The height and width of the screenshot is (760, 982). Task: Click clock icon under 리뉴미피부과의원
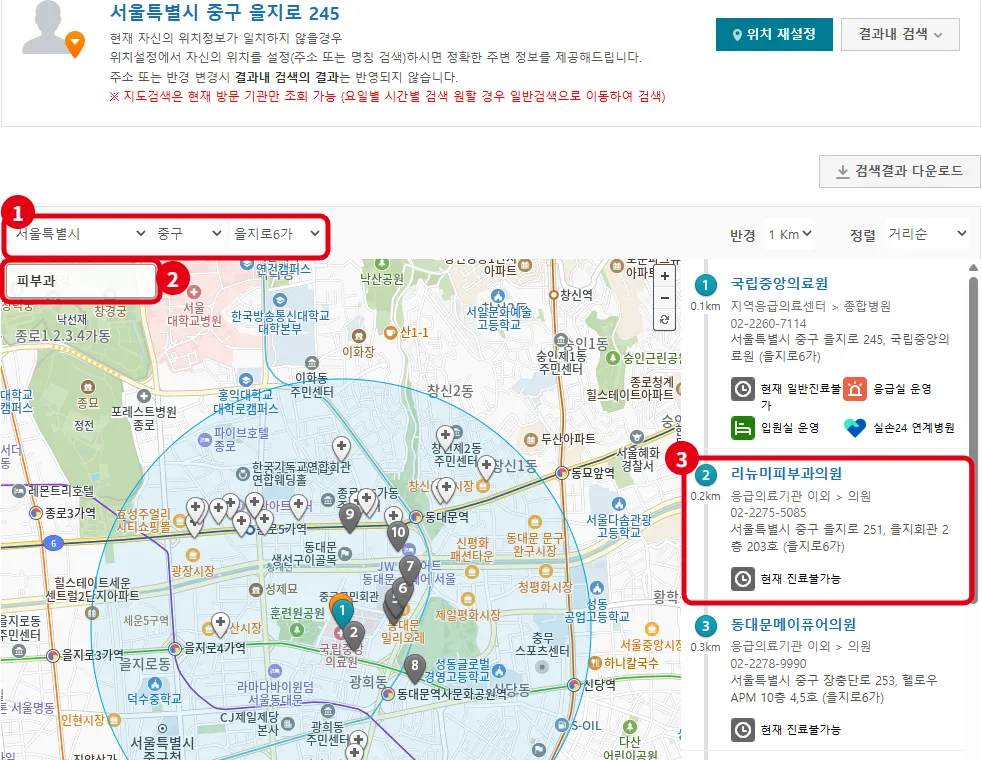click(742, 578)
